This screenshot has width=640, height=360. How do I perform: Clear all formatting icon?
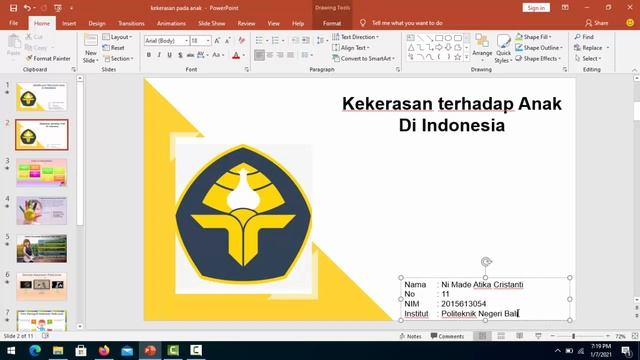click(241, 40)
